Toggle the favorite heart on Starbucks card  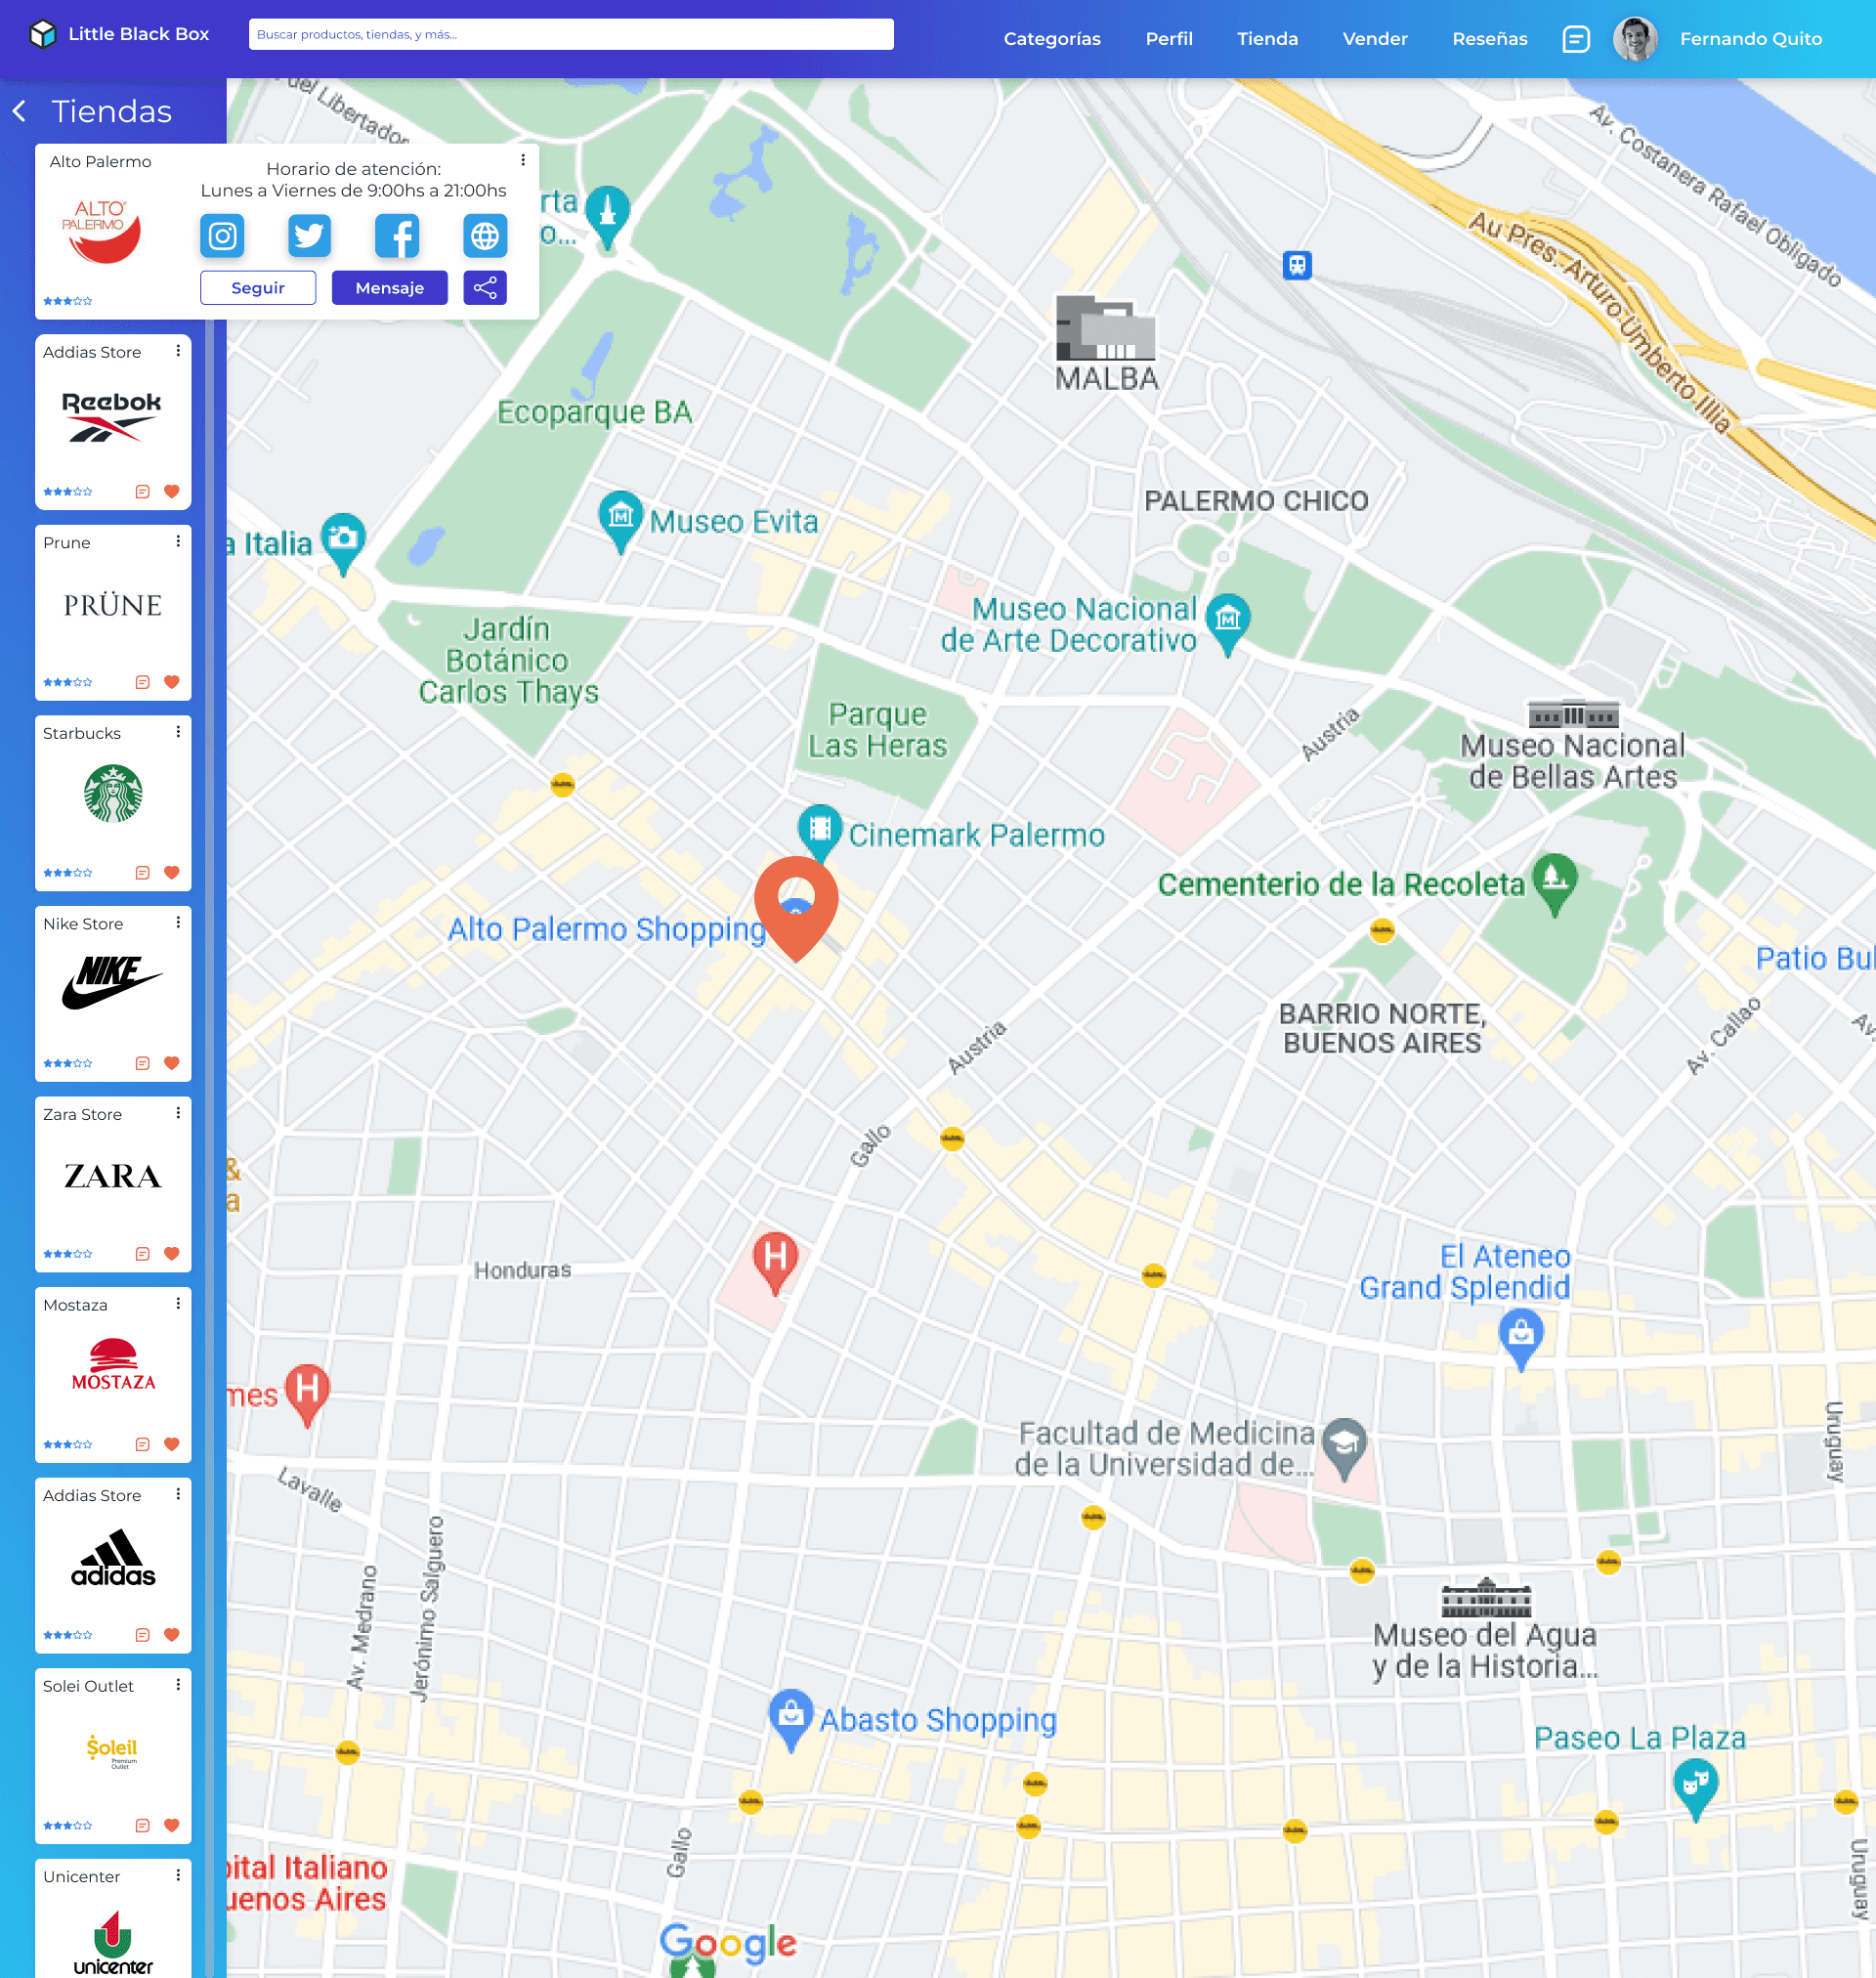[171, 872]
